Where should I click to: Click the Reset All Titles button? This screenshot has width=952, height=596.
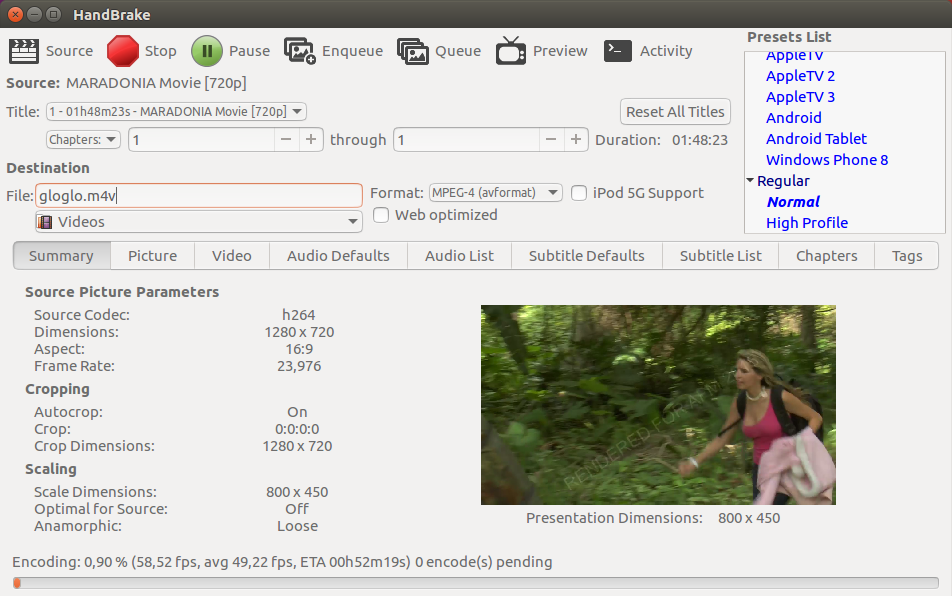pos(675,112)
